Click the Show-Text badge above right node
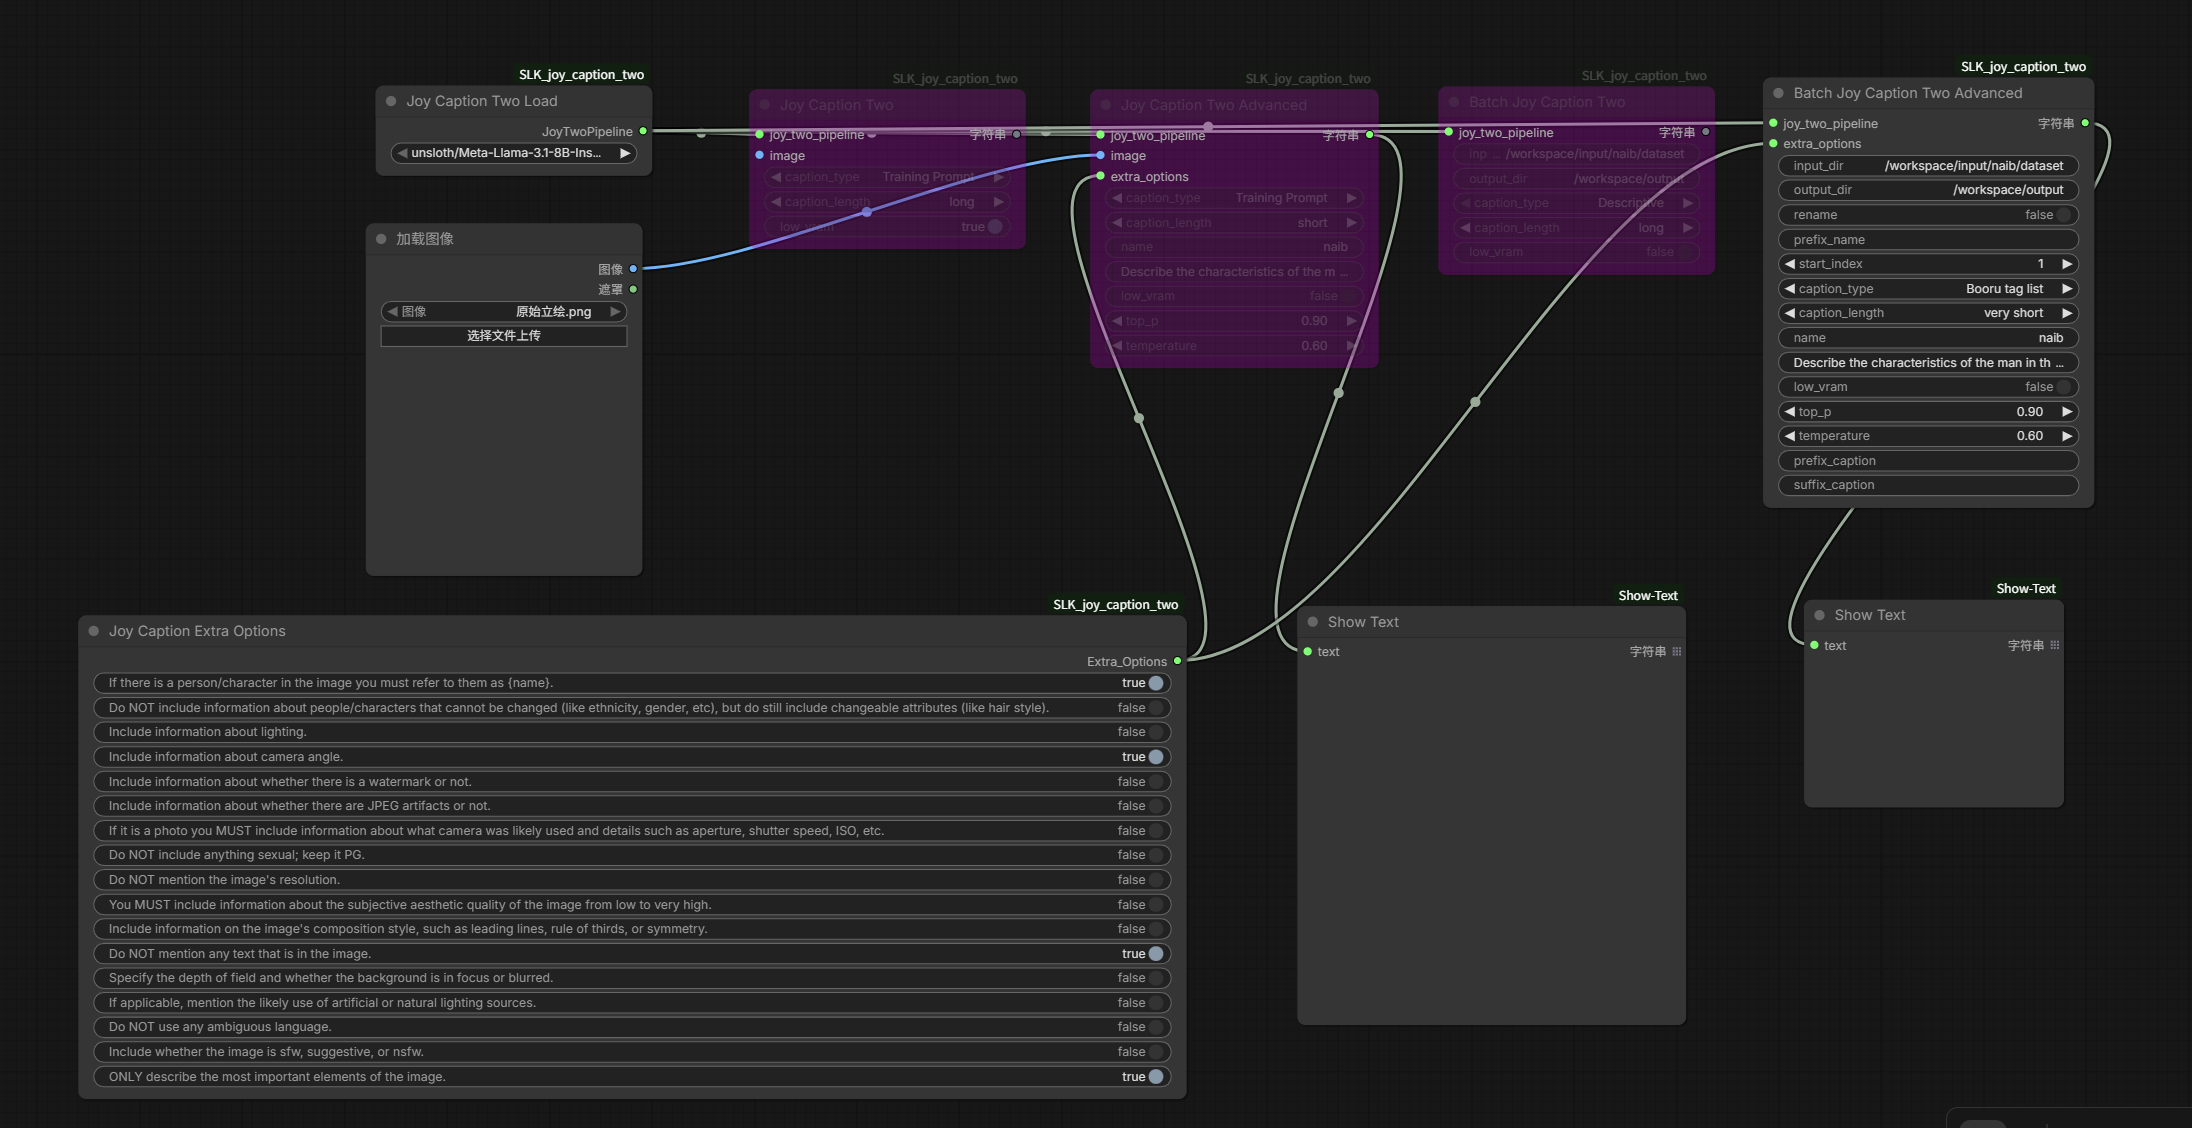The image size is (2192, 1128). 2025,589
